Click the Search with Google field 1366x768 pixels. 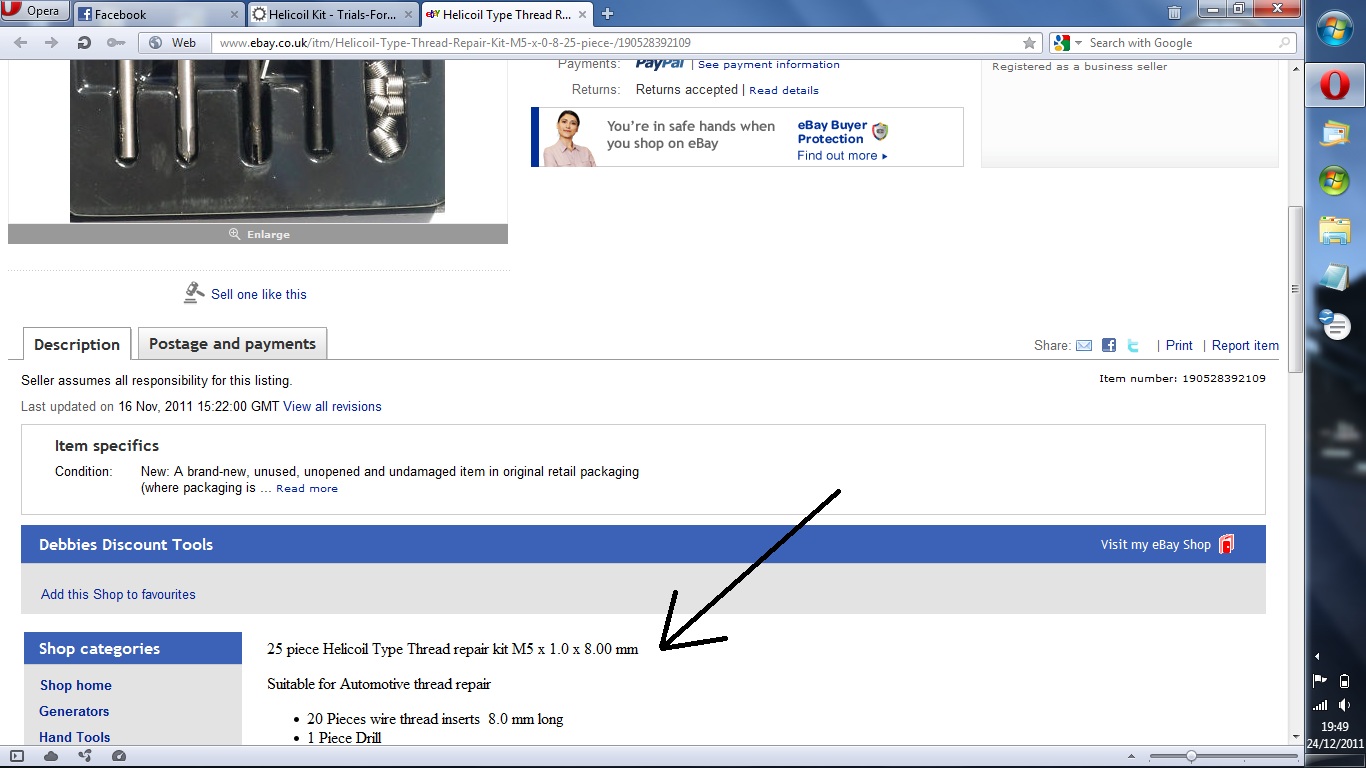[1180, 43]
